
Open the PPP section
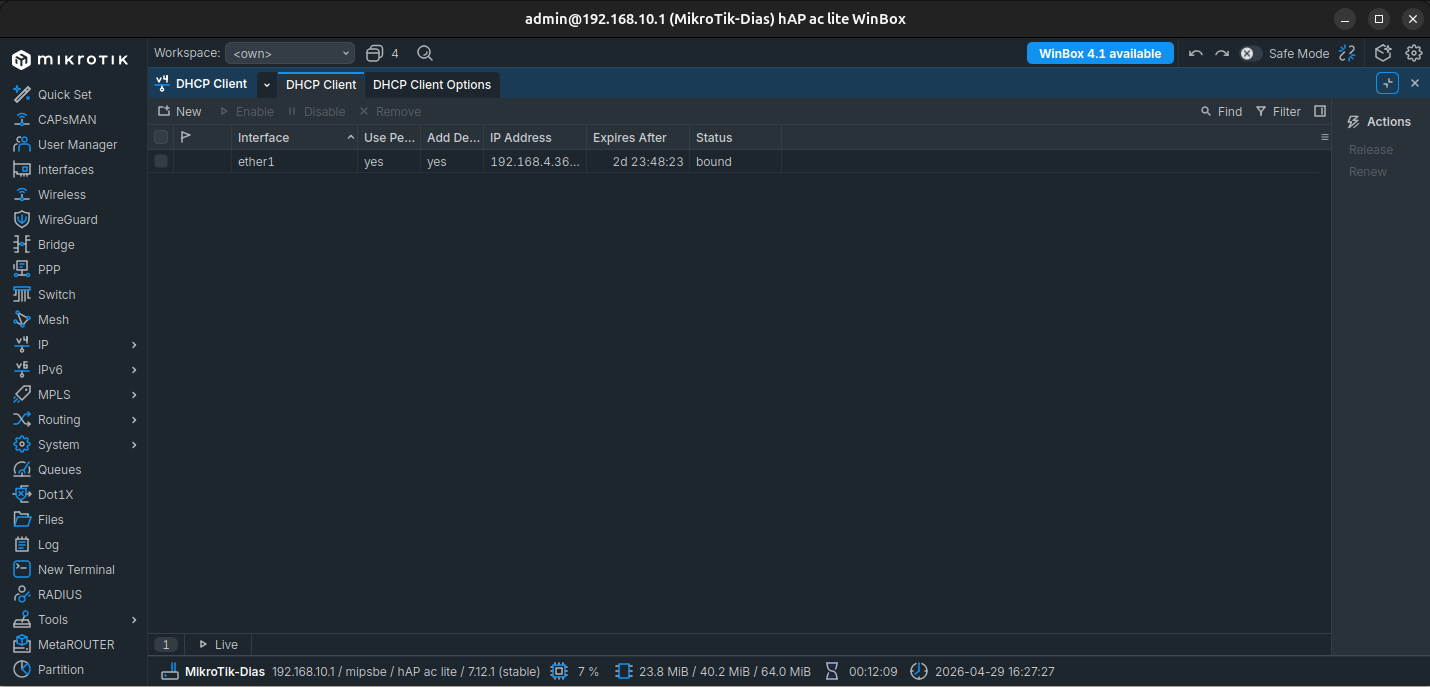(x=49, y=269)
